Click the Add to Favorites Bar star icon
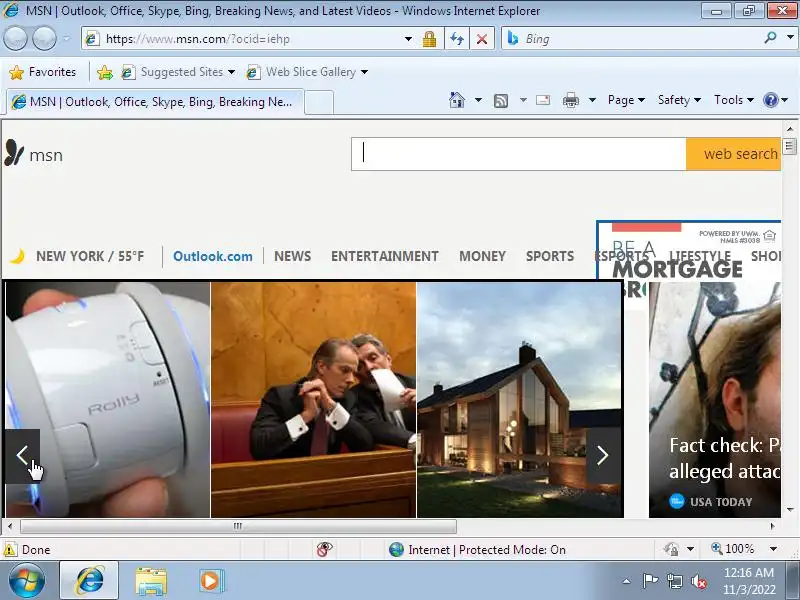This screenshot has width=800, height=600. tap(105, 72)
